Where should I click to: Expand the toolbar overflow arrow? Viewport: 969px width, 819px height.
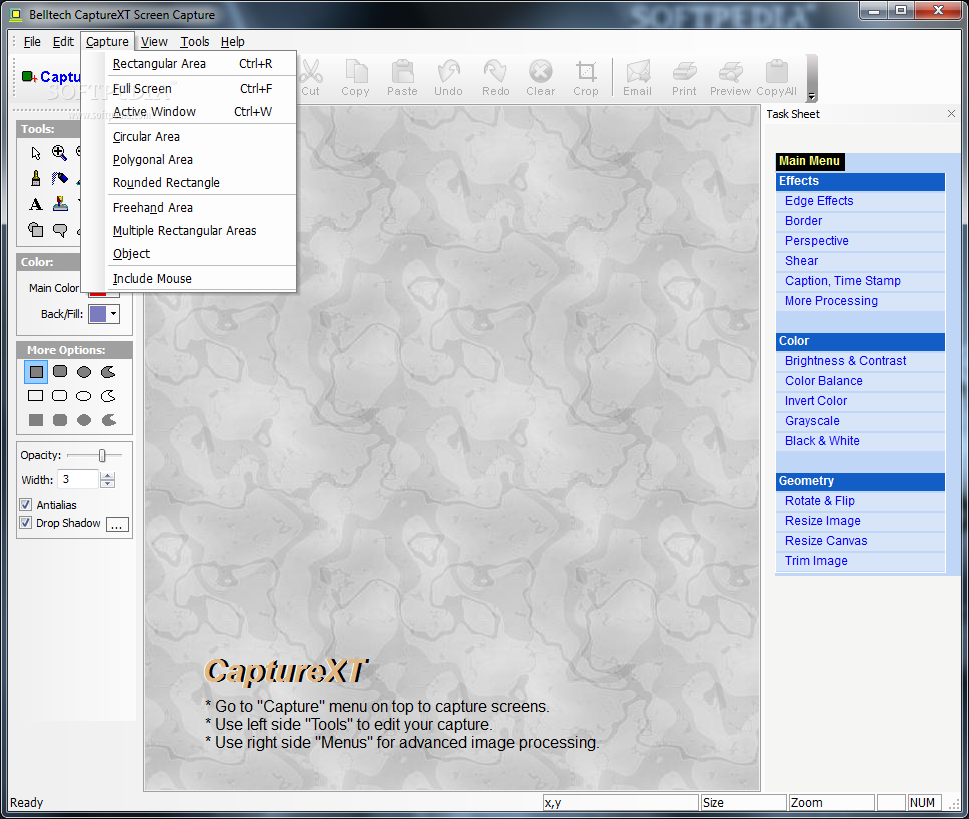[812, 97]
